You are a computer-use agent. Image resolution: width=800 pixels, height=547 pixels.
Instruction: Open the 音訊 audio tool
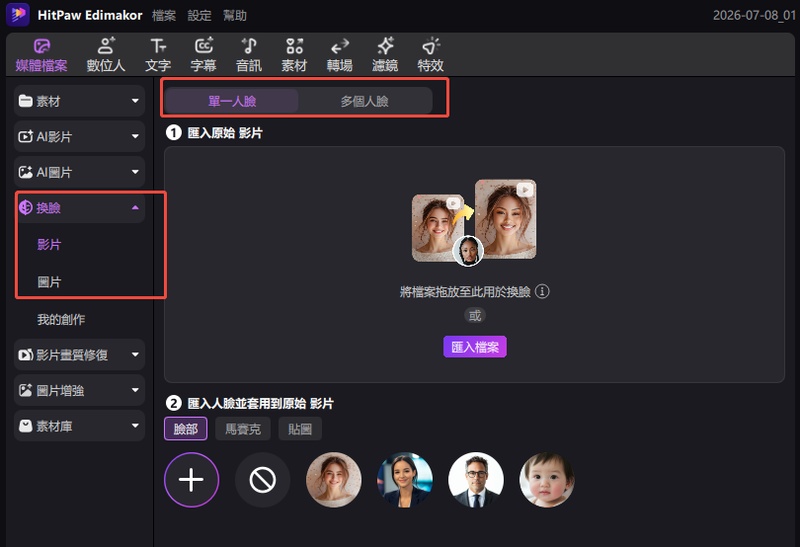pyautogui.click(x=248, y=54)
